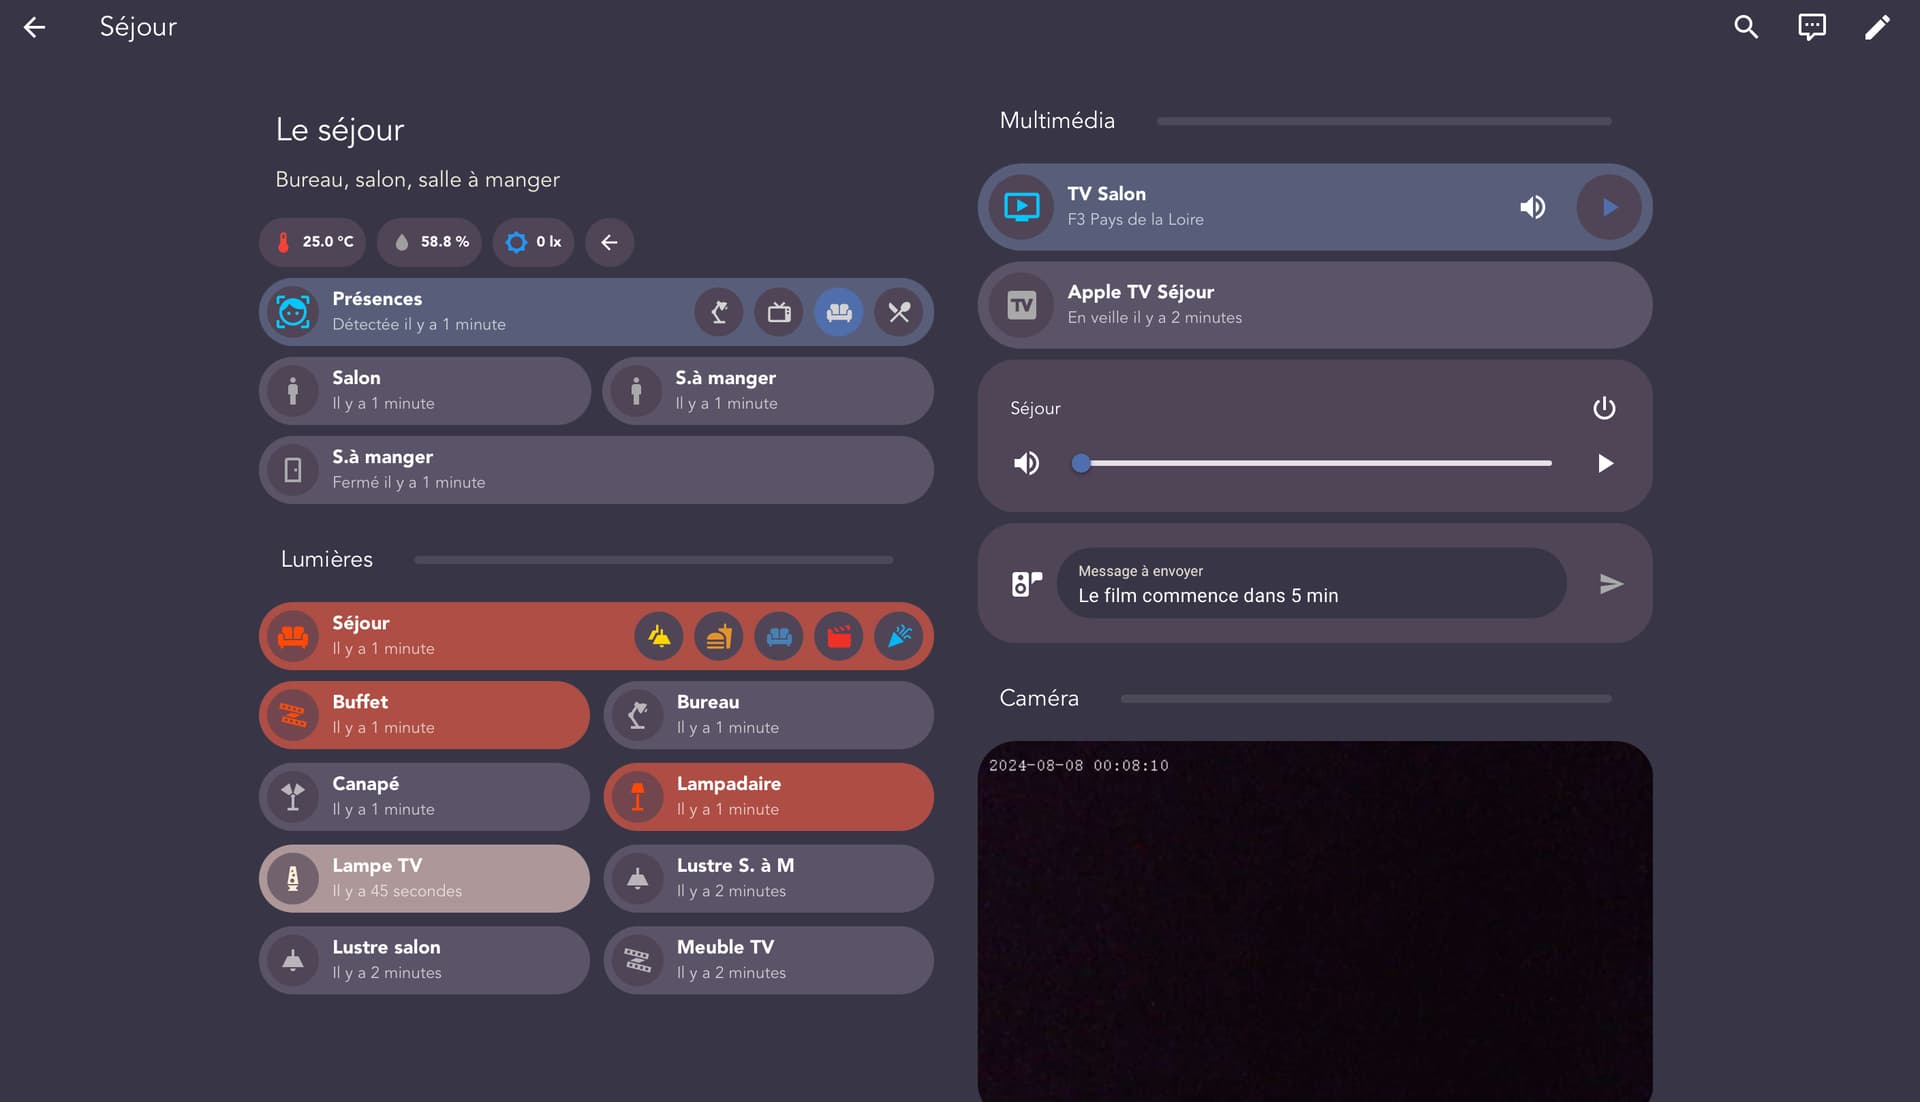Click the Apple TV icon
This screenshot has height=1102, width=1920.
pyautogui.click(x=1021, y=305)
